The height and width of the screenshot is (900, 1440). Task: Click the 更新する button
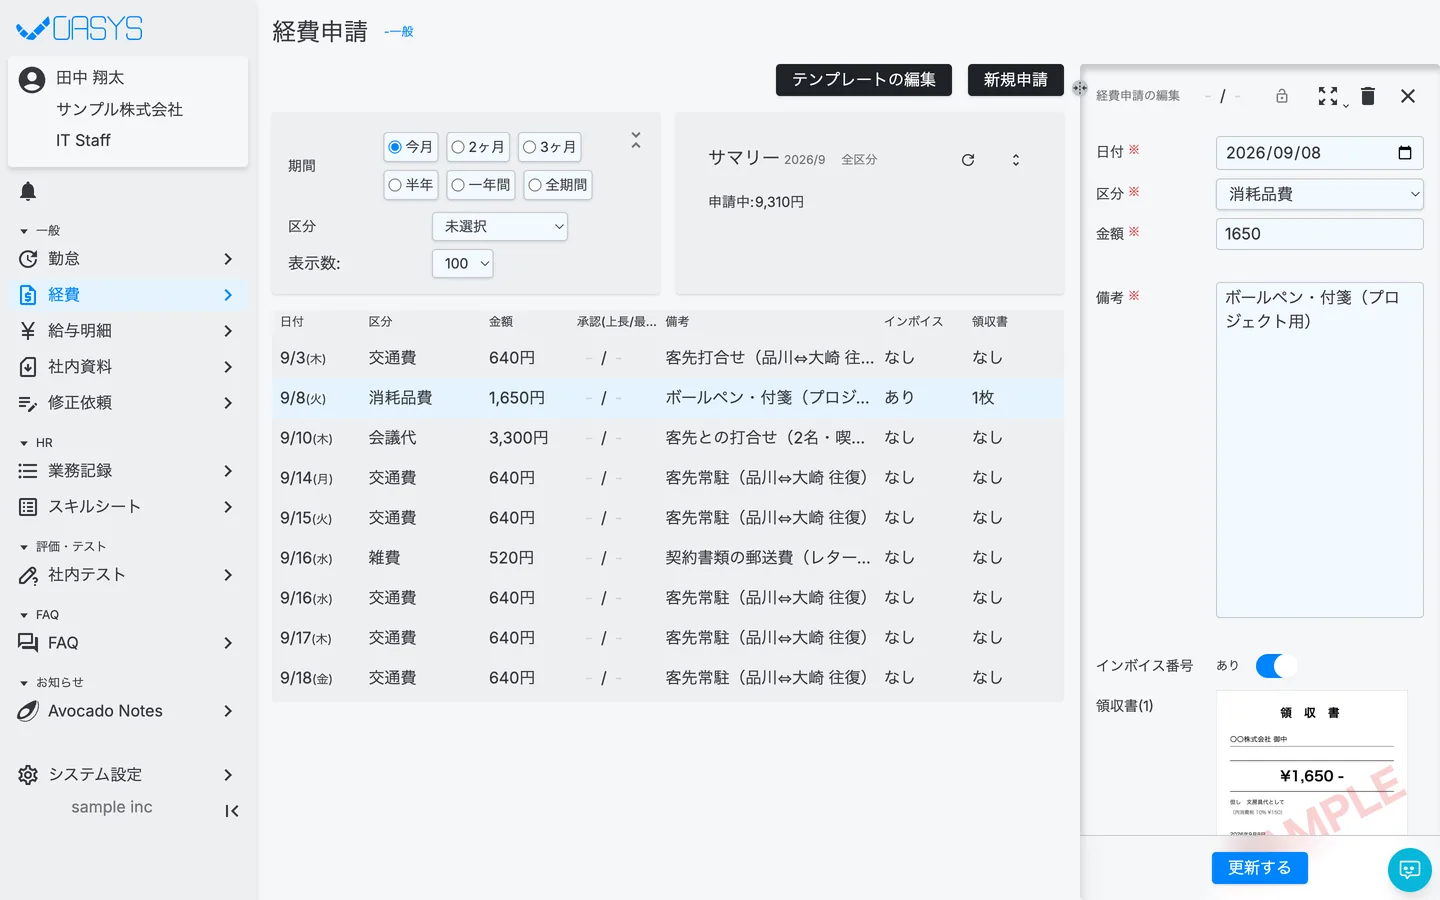(x=1260, y=868)
